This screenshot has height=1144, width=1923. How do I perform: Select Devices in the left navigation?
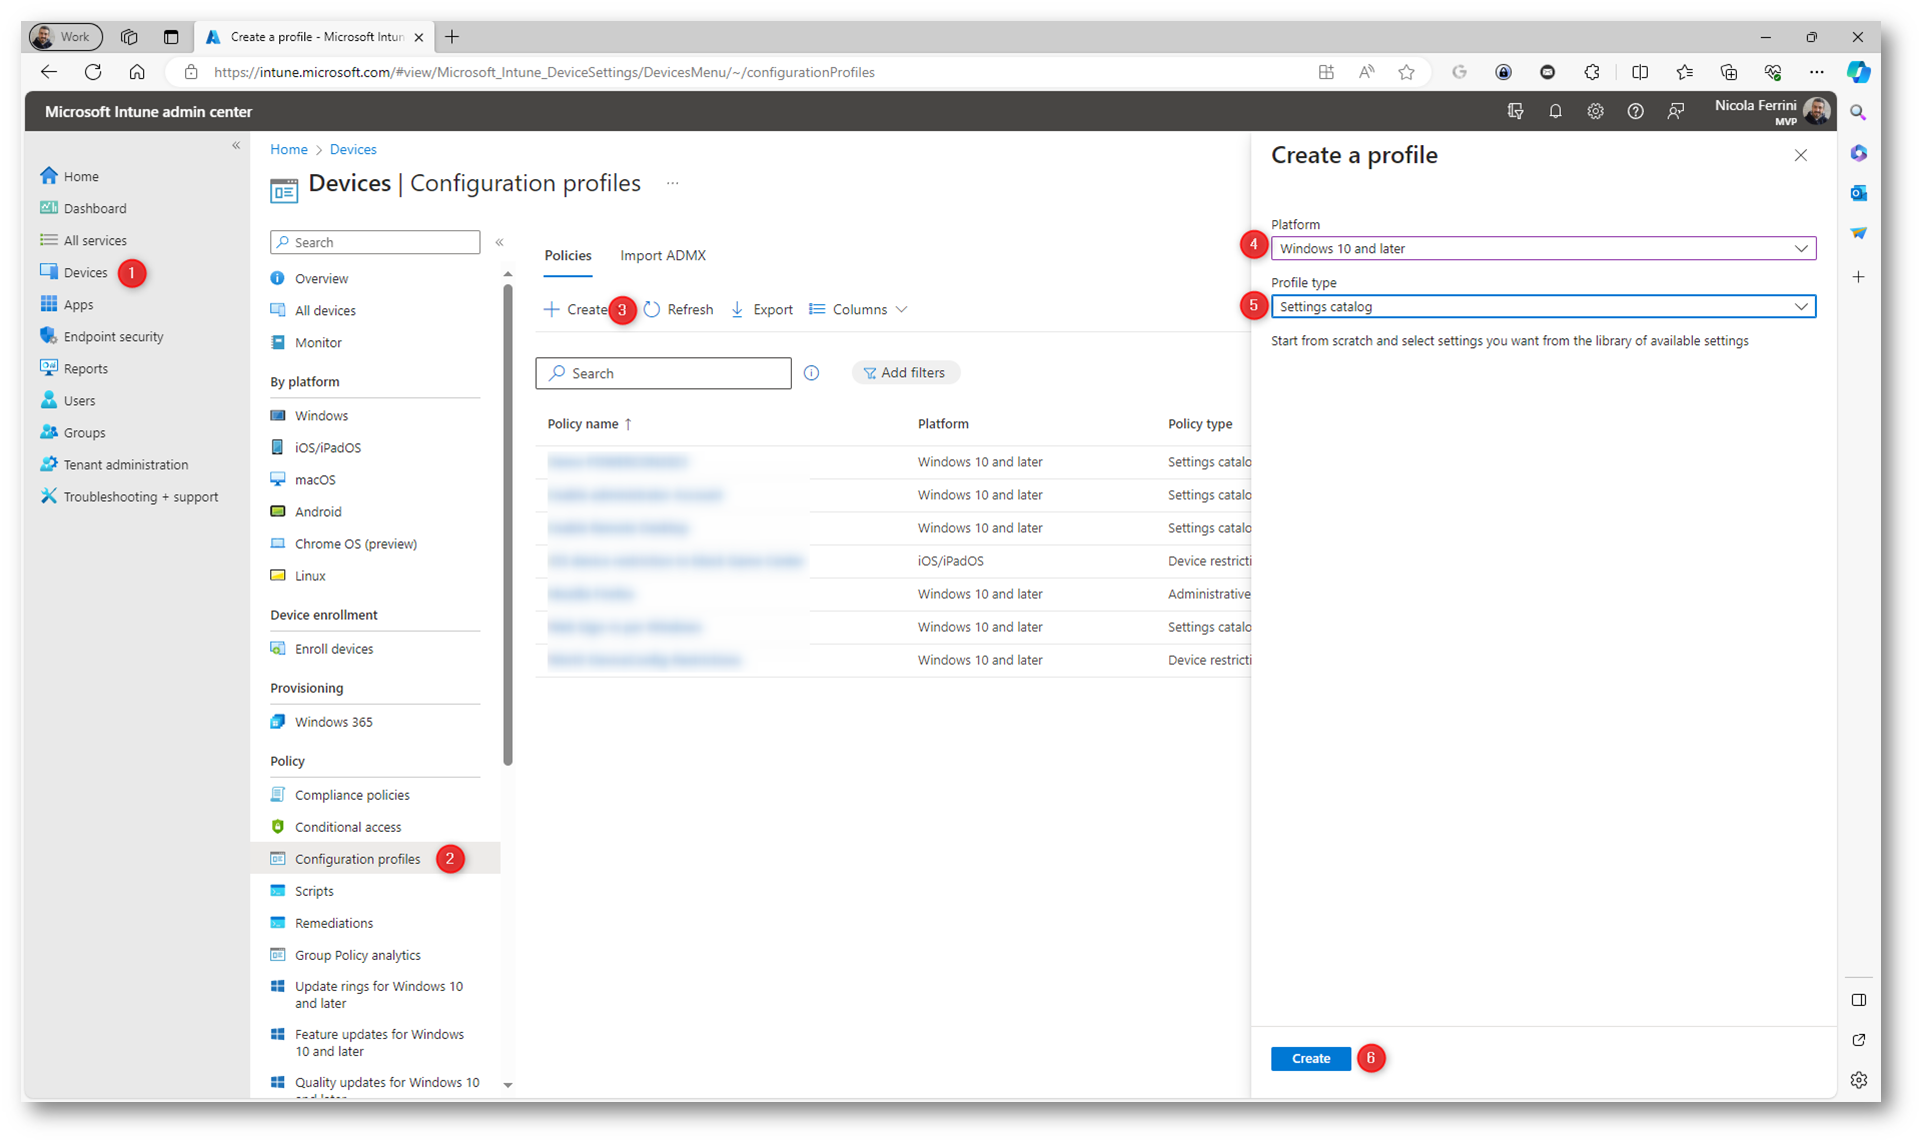[74, 272]
